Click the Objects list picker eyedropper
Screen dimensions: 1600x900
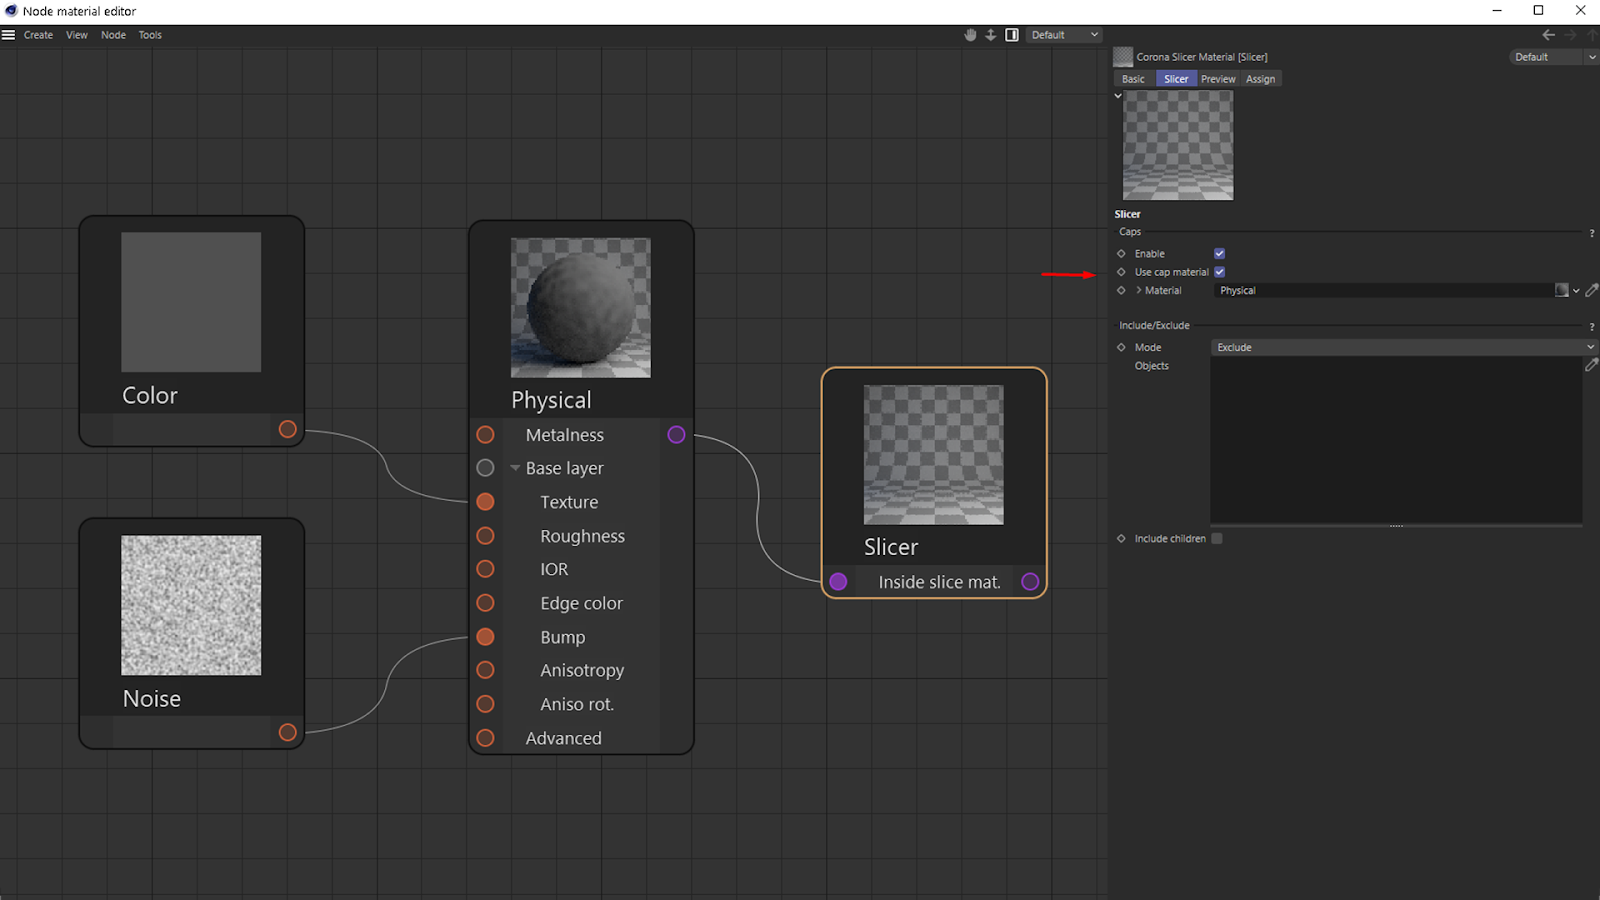coord(1591,366)
